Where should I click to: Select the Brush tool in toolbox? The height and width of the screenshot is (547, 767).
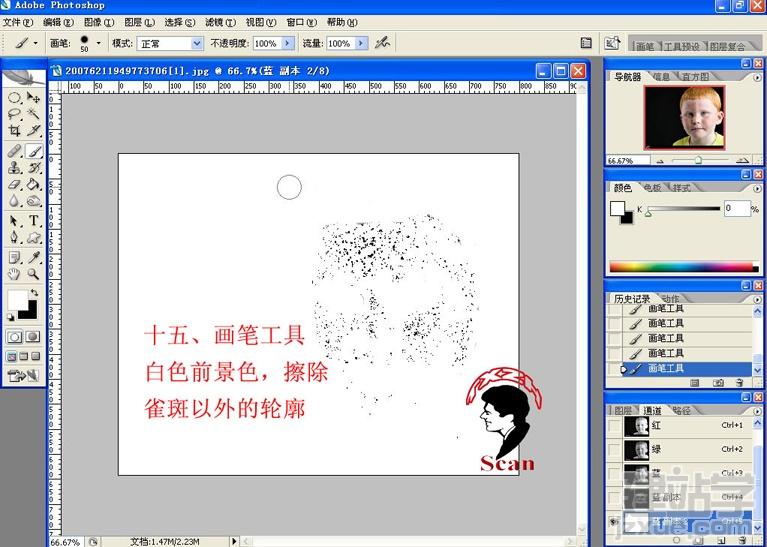pos(33,151)
